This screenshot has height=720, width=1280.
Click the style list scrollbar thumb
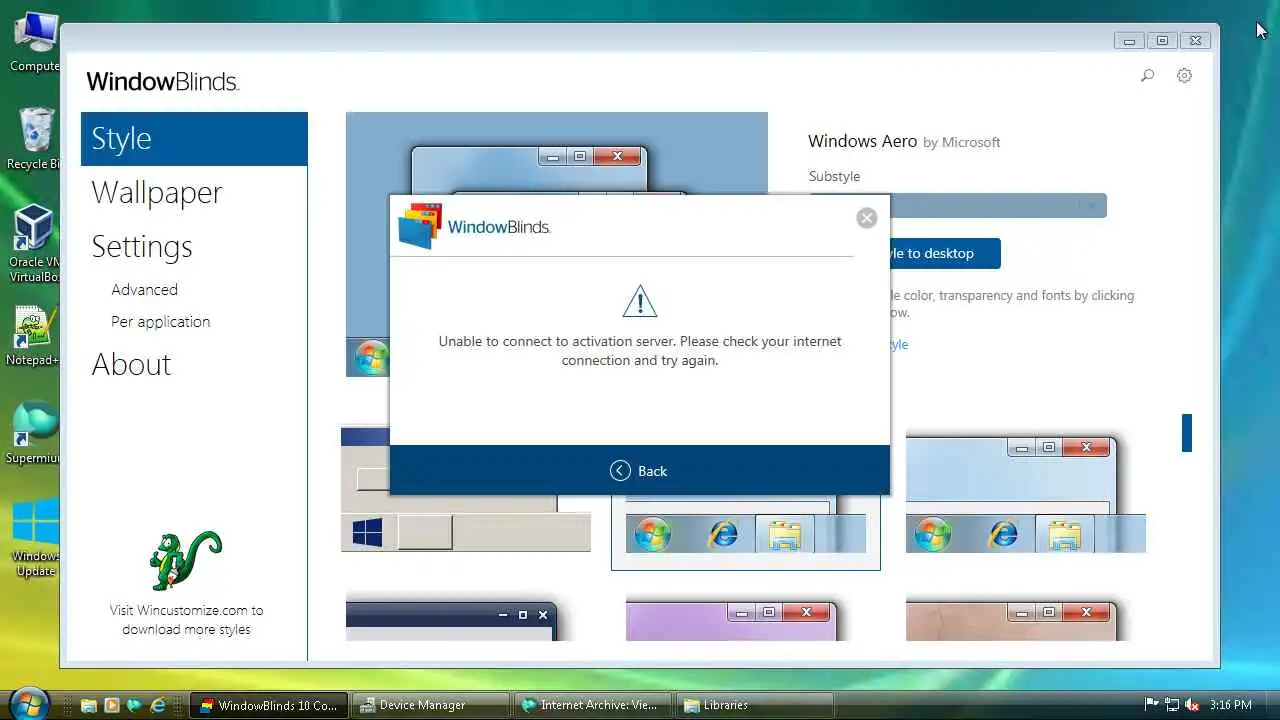click(x=1187, y=433)
